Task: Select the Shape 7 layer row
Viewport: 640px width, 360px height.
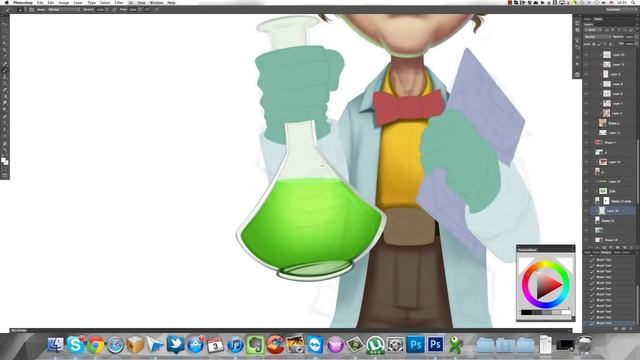Action: (x=609, y=142)
